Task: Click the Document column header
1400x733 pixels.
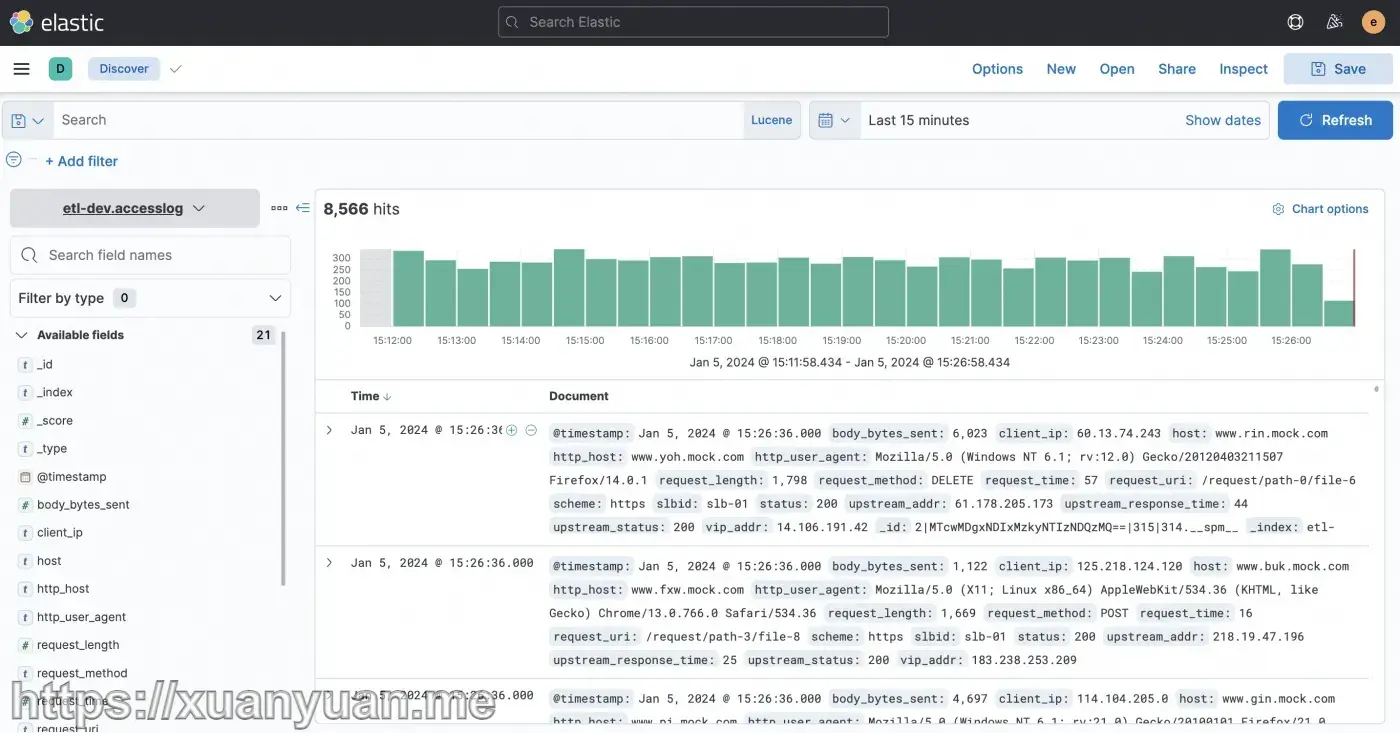Action: pos(578,396)
